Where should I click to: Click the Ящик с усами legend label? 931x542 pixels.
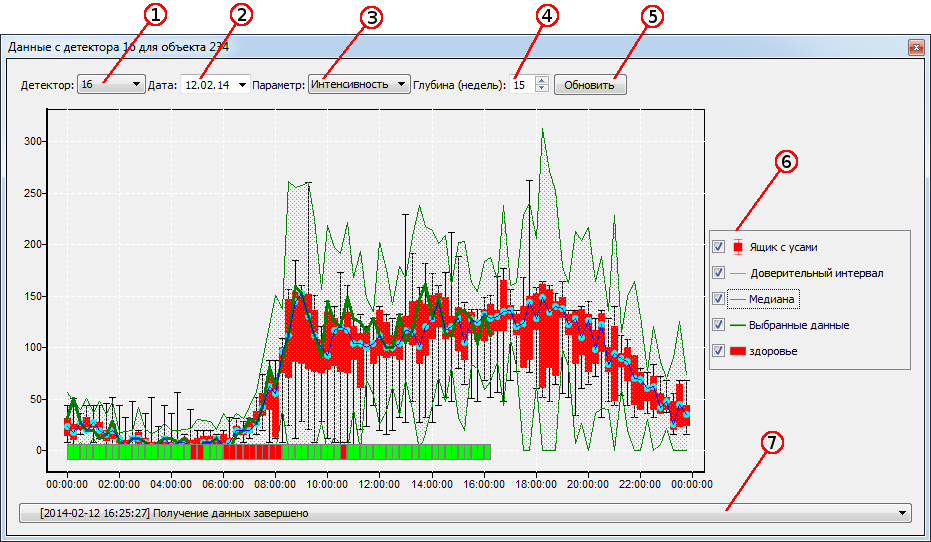click(783, 247)
